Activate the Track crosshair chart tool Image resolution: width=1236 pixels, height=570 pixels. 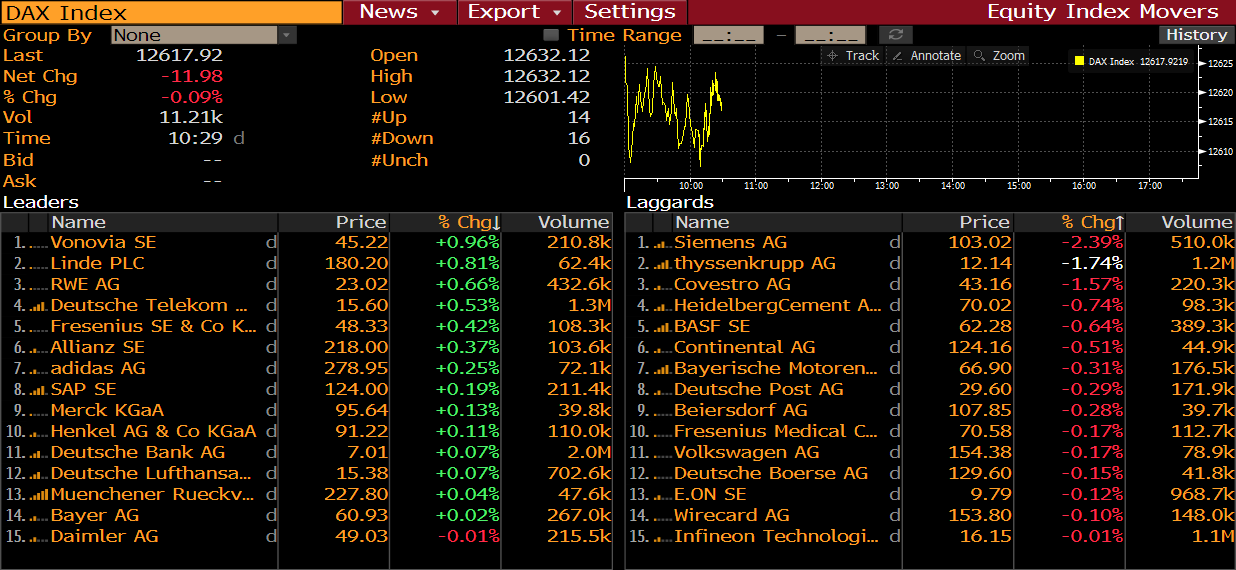(852, 56)
